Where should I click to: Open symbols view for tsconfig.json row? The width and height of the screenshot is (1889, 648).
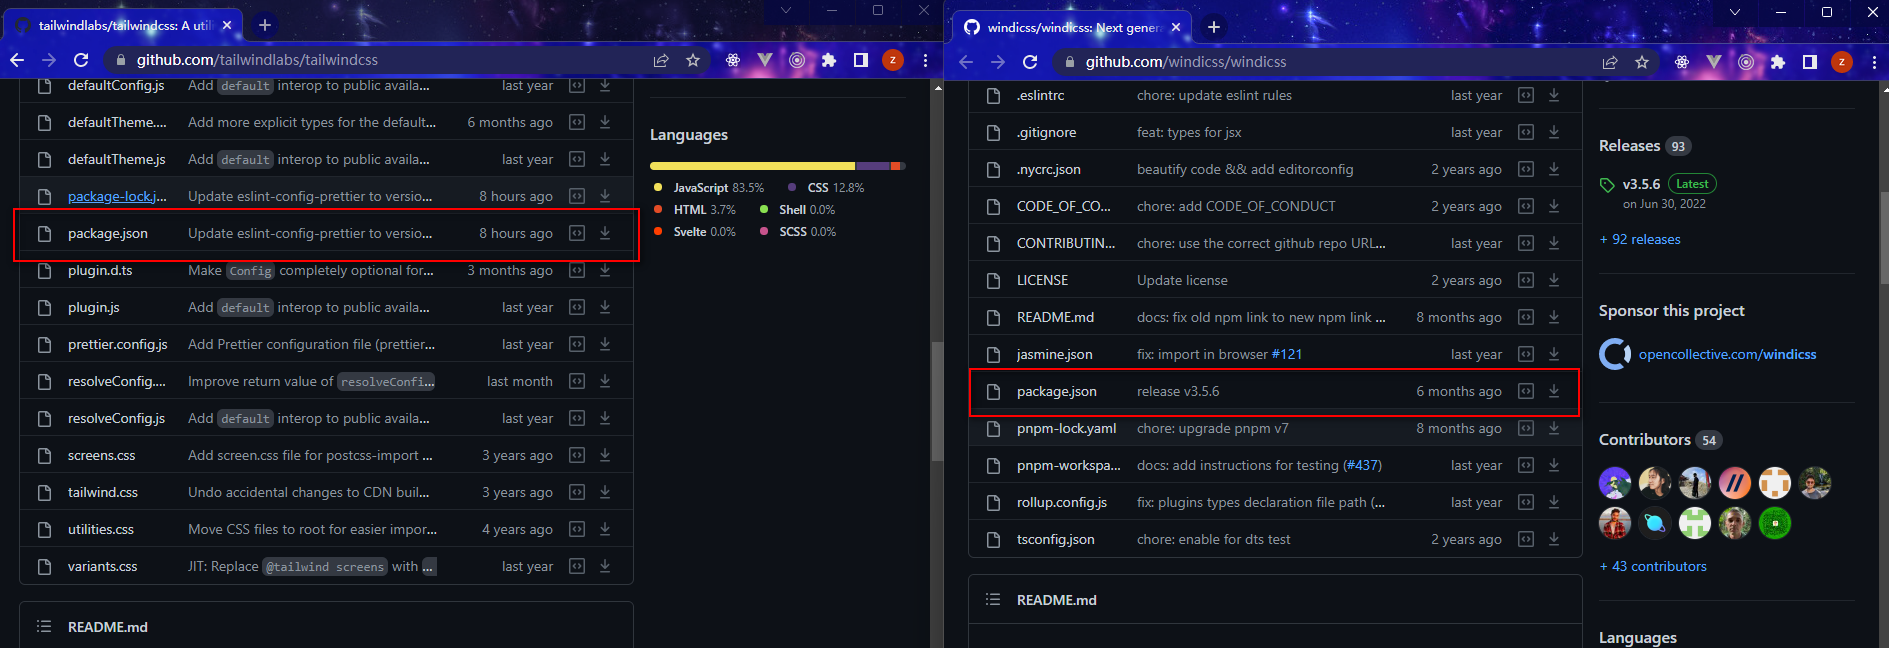coord(1526,539)
